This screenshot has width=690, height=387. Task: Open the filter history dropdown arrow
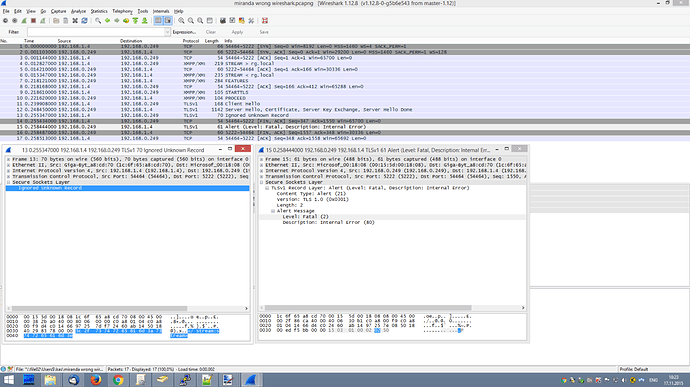click(x=167, y=32)
